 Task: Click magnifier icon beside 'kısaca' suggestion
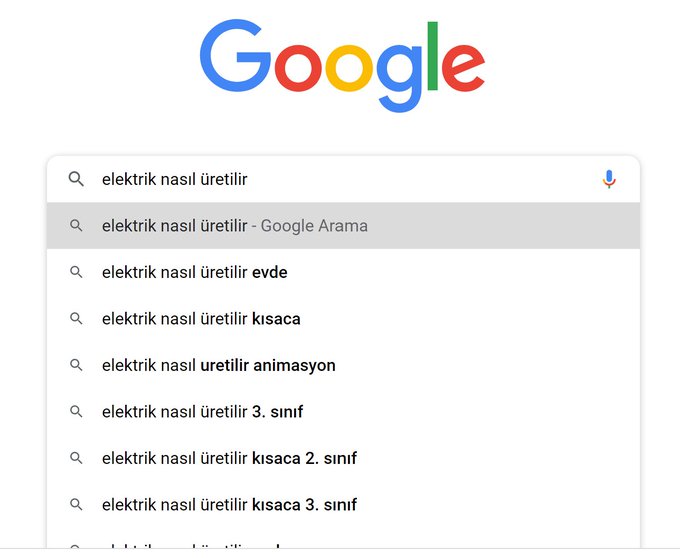tap(76, 318)
